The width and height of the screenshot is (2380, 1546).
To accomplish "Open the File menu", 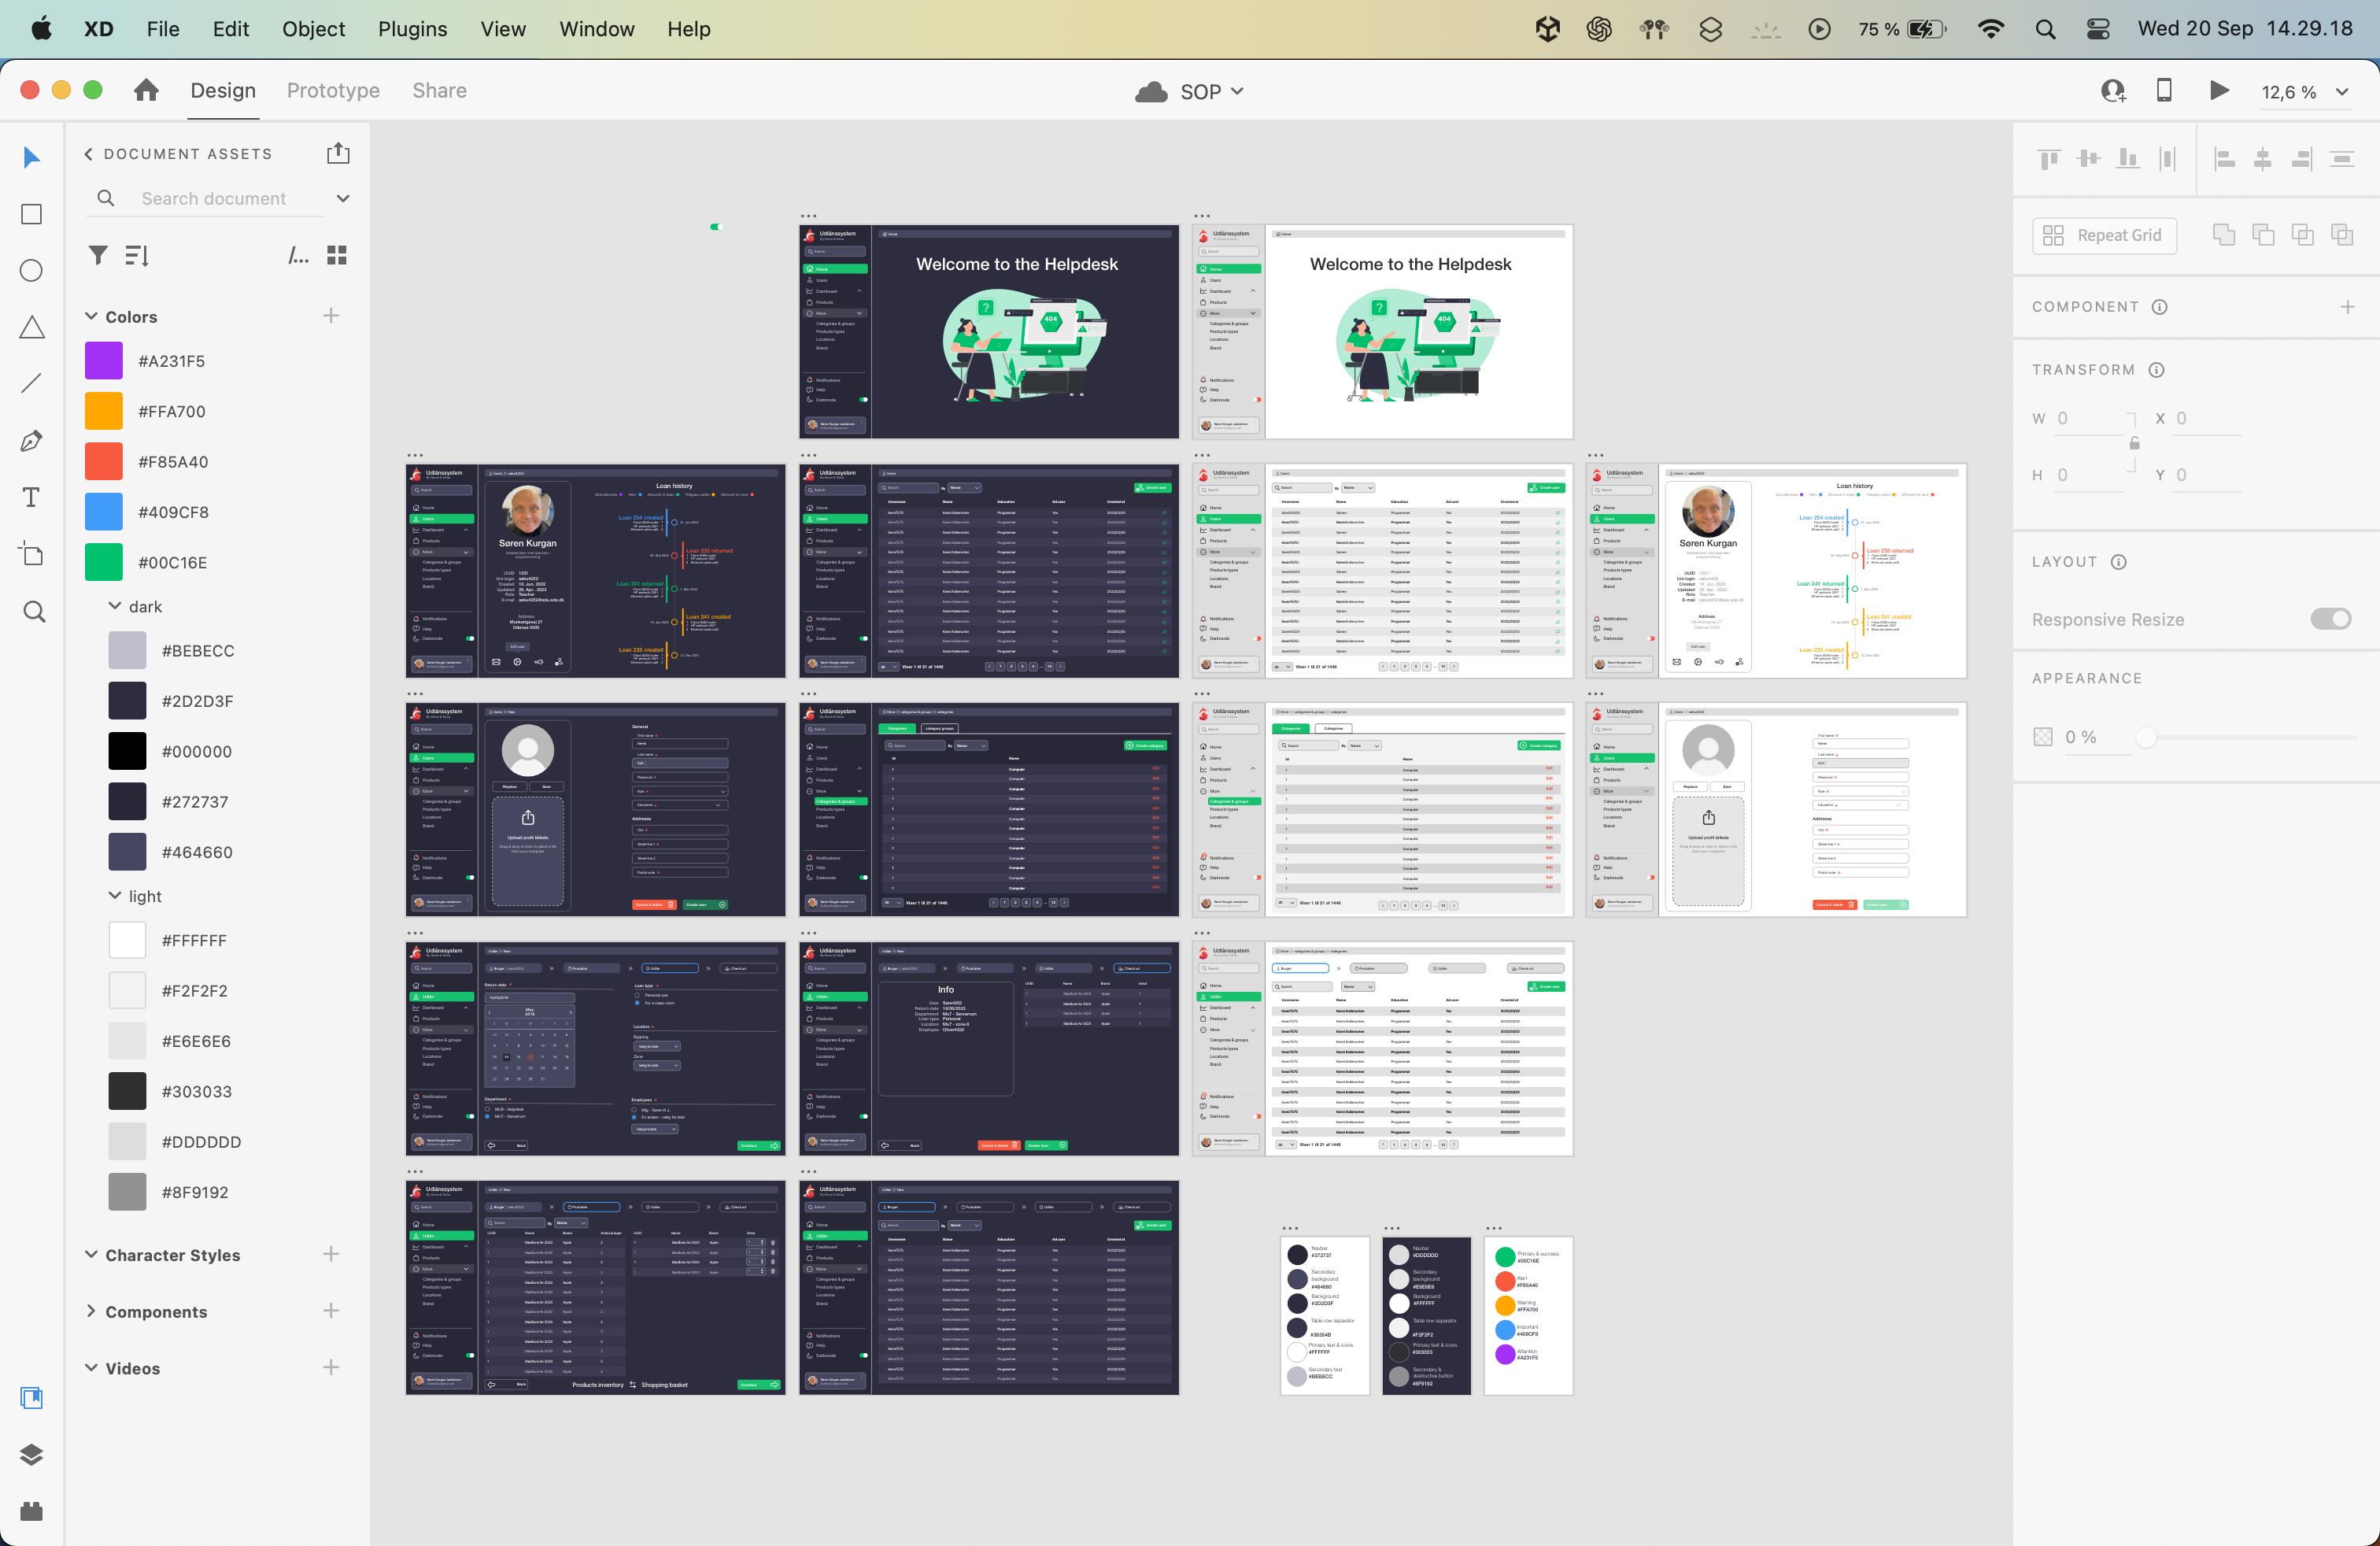I will 163,29.
